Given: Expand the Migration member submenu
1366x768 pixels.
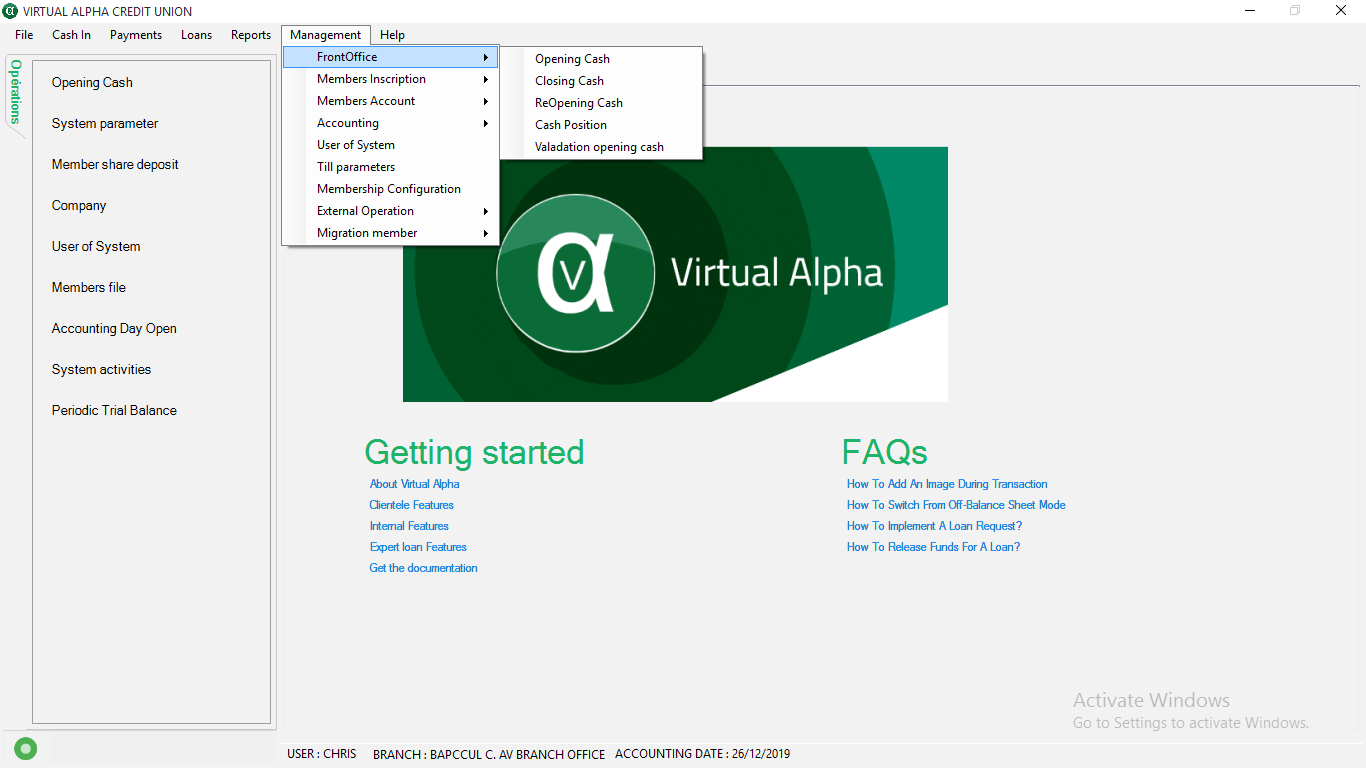Looking at the screenshot, I should click(391, 233).
